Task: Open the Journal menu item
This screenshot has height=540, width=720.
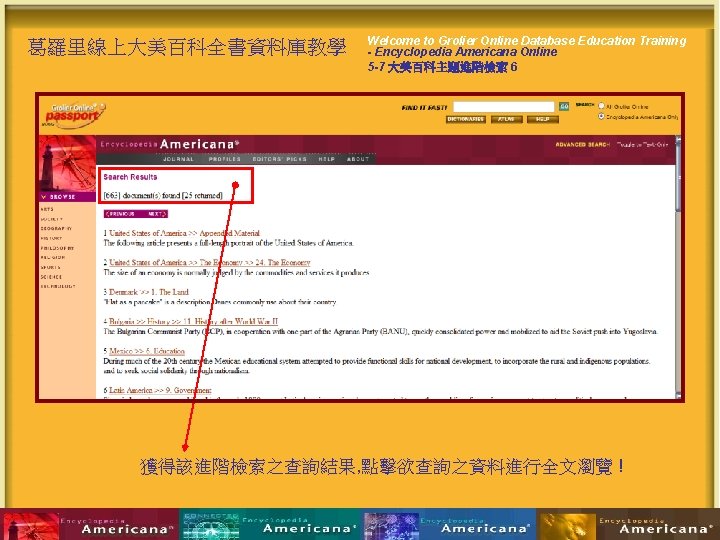Action: [x=178, y=159]
